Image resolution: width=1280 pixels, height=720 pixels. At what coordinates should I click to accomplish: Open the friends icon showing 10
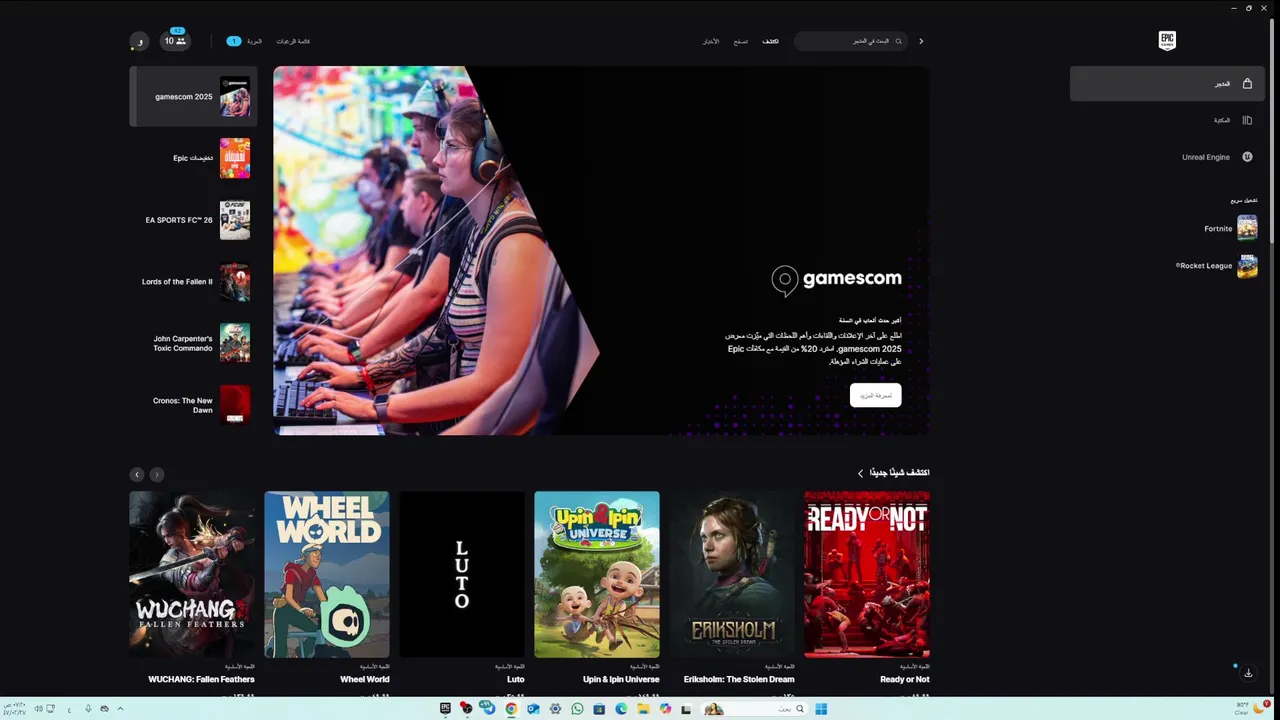(175, 41)
